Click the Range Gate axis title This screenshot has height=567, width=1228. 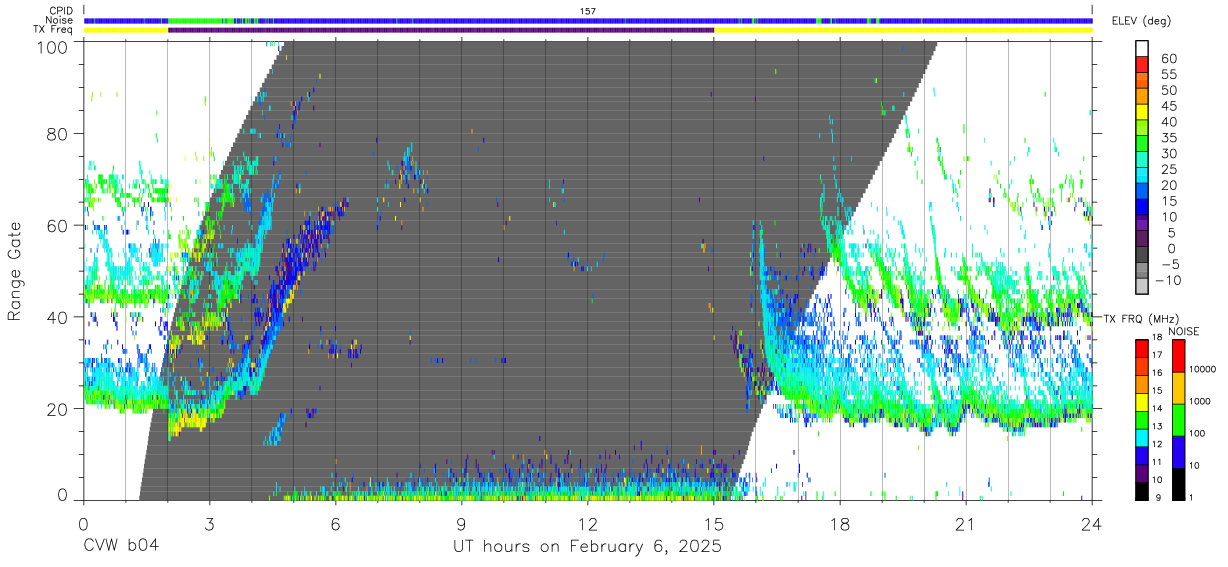tap(15, 272)
